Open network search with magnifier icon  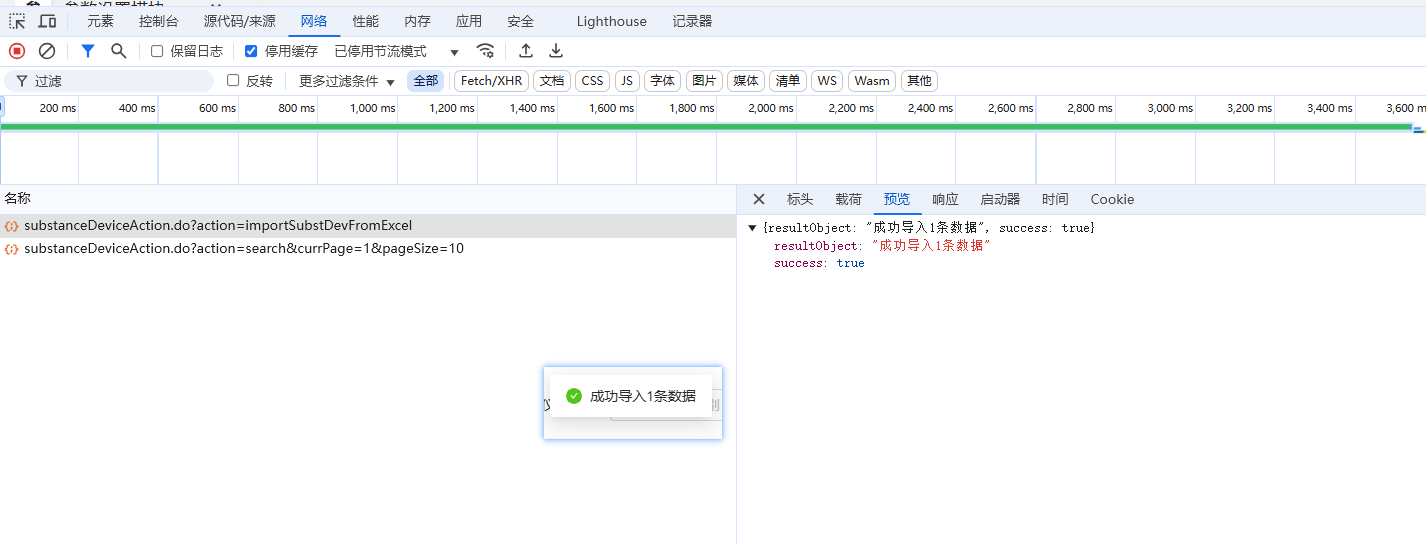point(118,51)
